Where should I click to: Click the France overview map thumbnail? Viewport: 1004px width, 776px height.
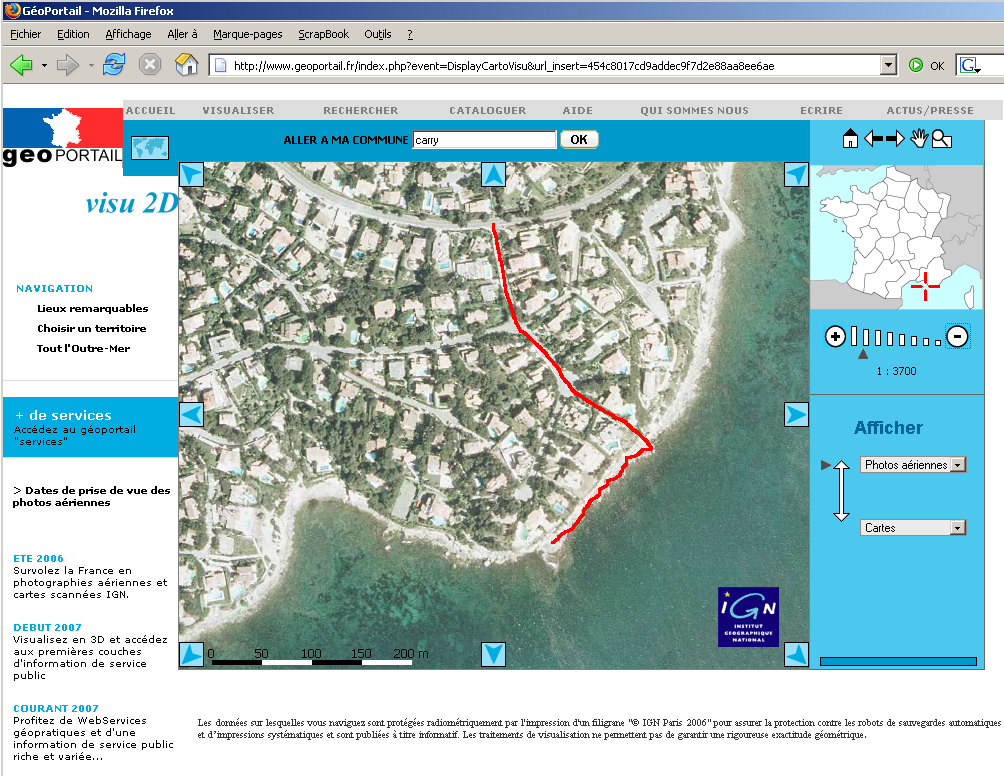tap(896, 237)
